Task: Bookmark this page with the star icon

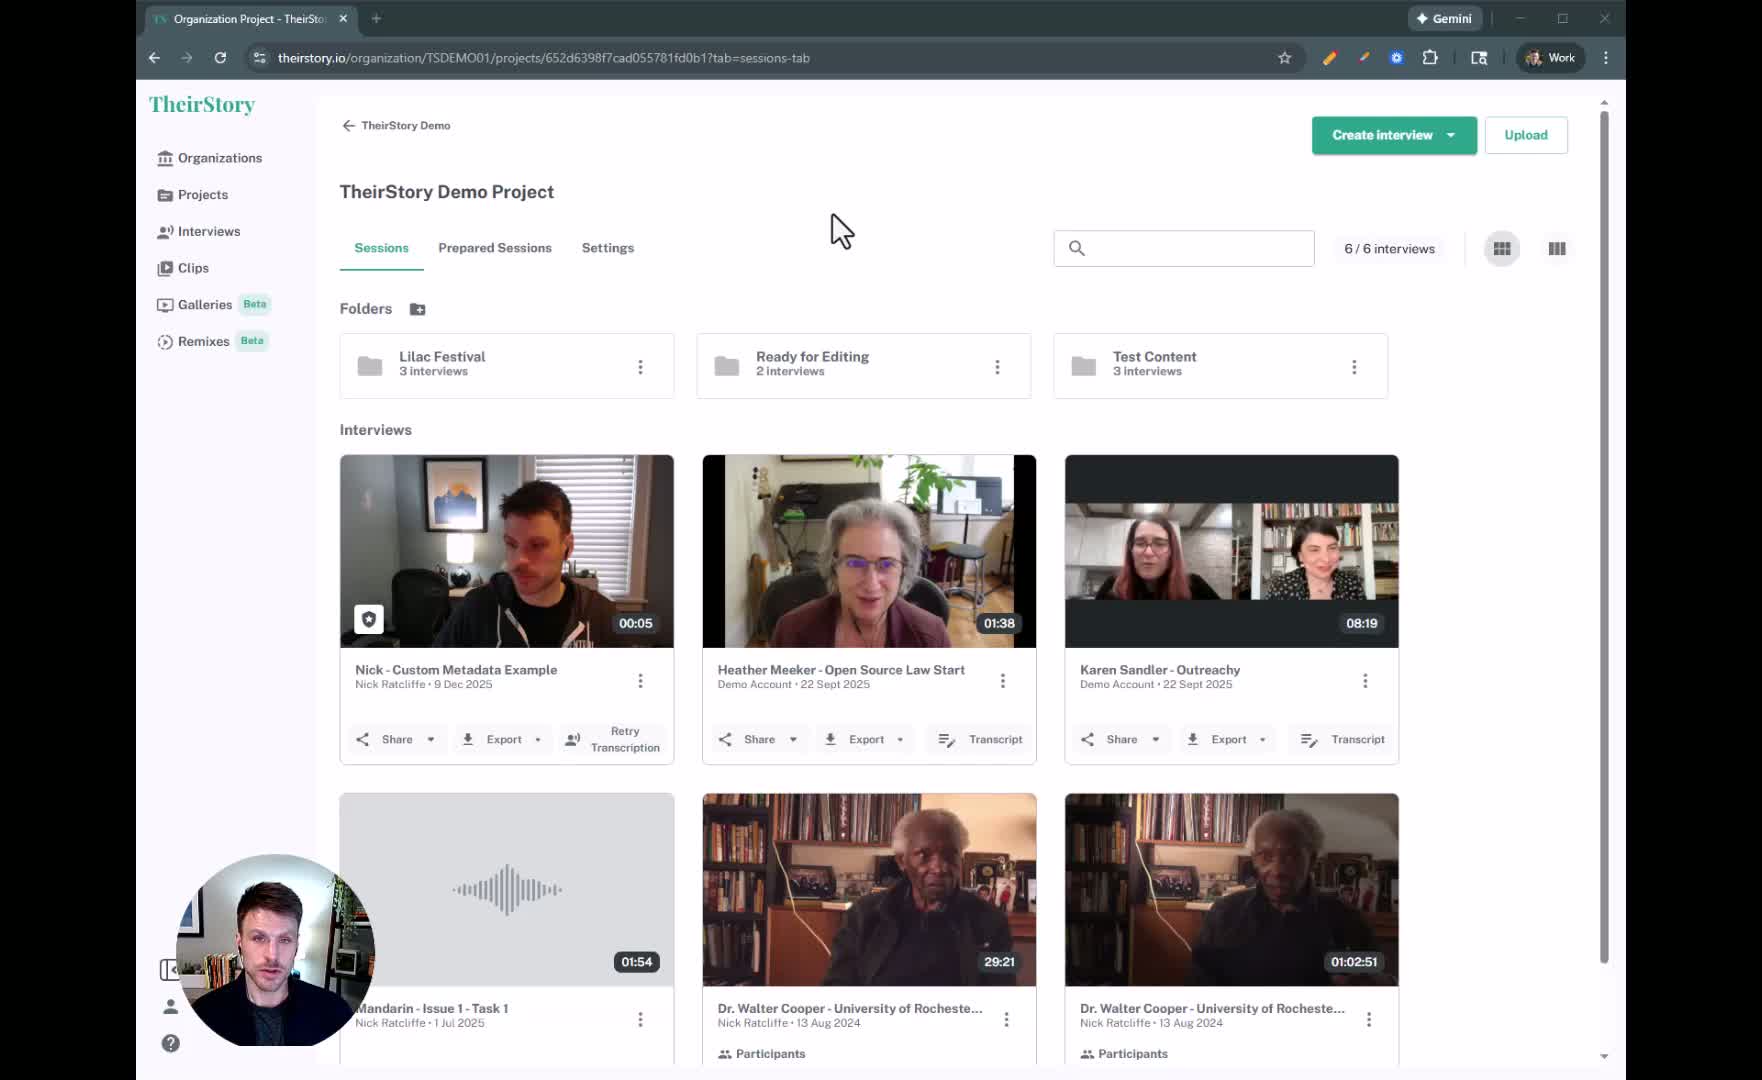Action: click(x=1285, y=58)
